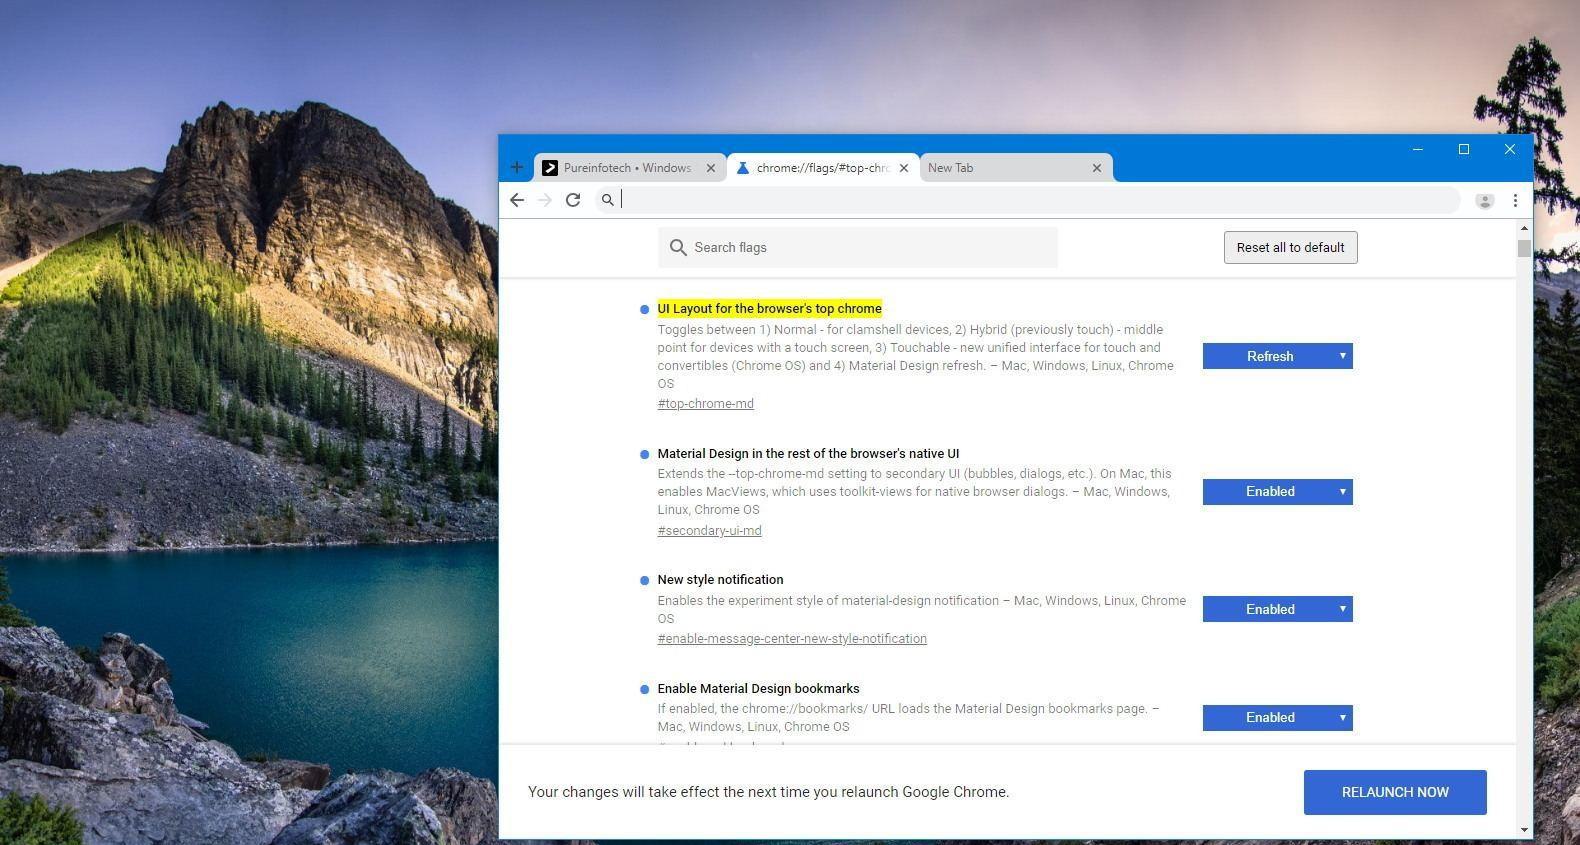Open the #top-chrome-md anchor link
The height and width of the screenshot is (845, 1580).
tap(705, 404)
